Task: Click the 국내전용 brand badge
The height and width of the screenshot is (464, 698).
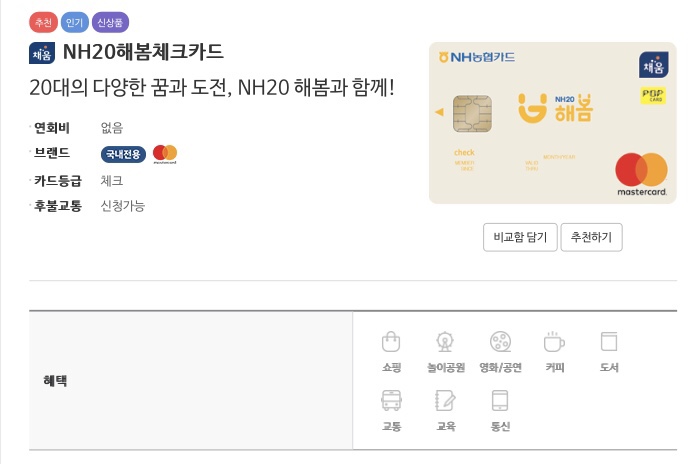Action: pos(123,154)
